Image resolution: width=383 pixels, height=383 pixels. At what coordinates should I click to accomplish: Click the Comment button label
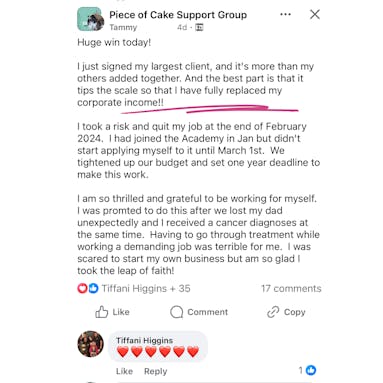(x=208, y=312)
